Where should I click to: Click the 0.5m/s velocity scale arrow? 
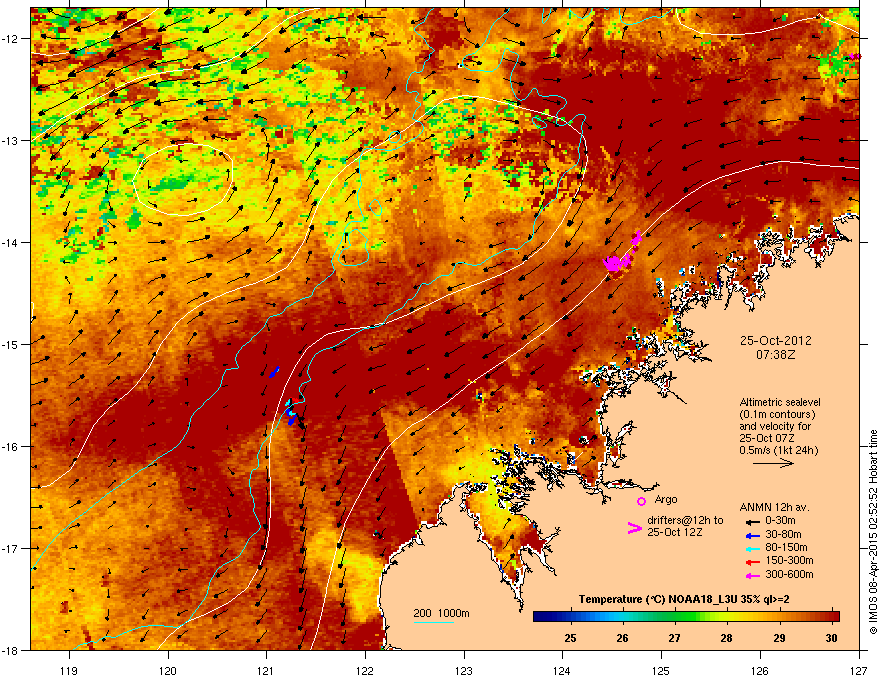[x=773, y=463]
